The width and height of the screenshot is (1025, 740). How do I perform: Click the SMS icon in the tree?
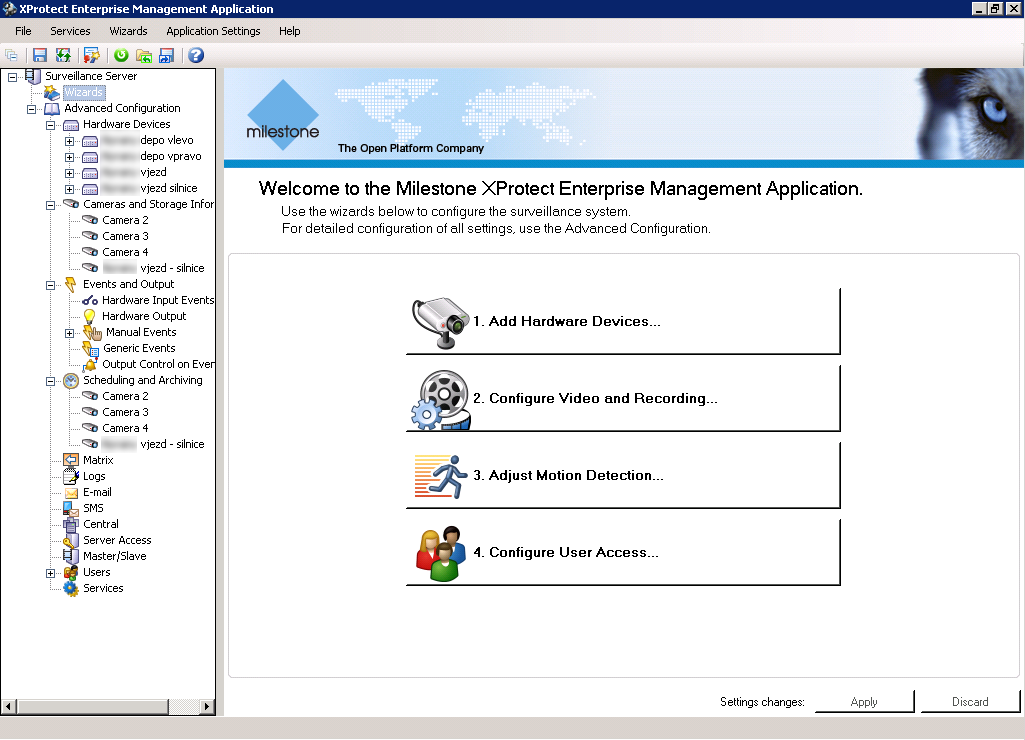[71, 509]
